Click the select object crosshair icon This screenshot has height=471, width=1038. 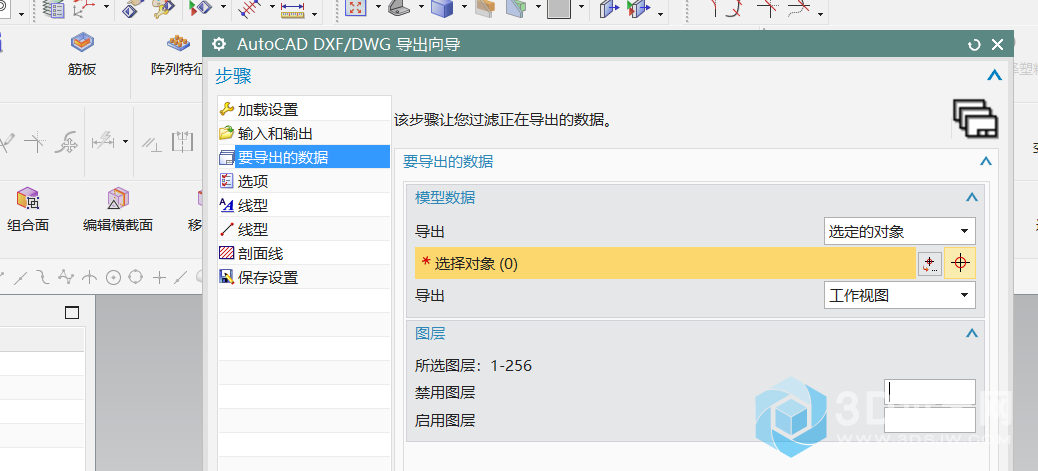(x=960, y=264)
